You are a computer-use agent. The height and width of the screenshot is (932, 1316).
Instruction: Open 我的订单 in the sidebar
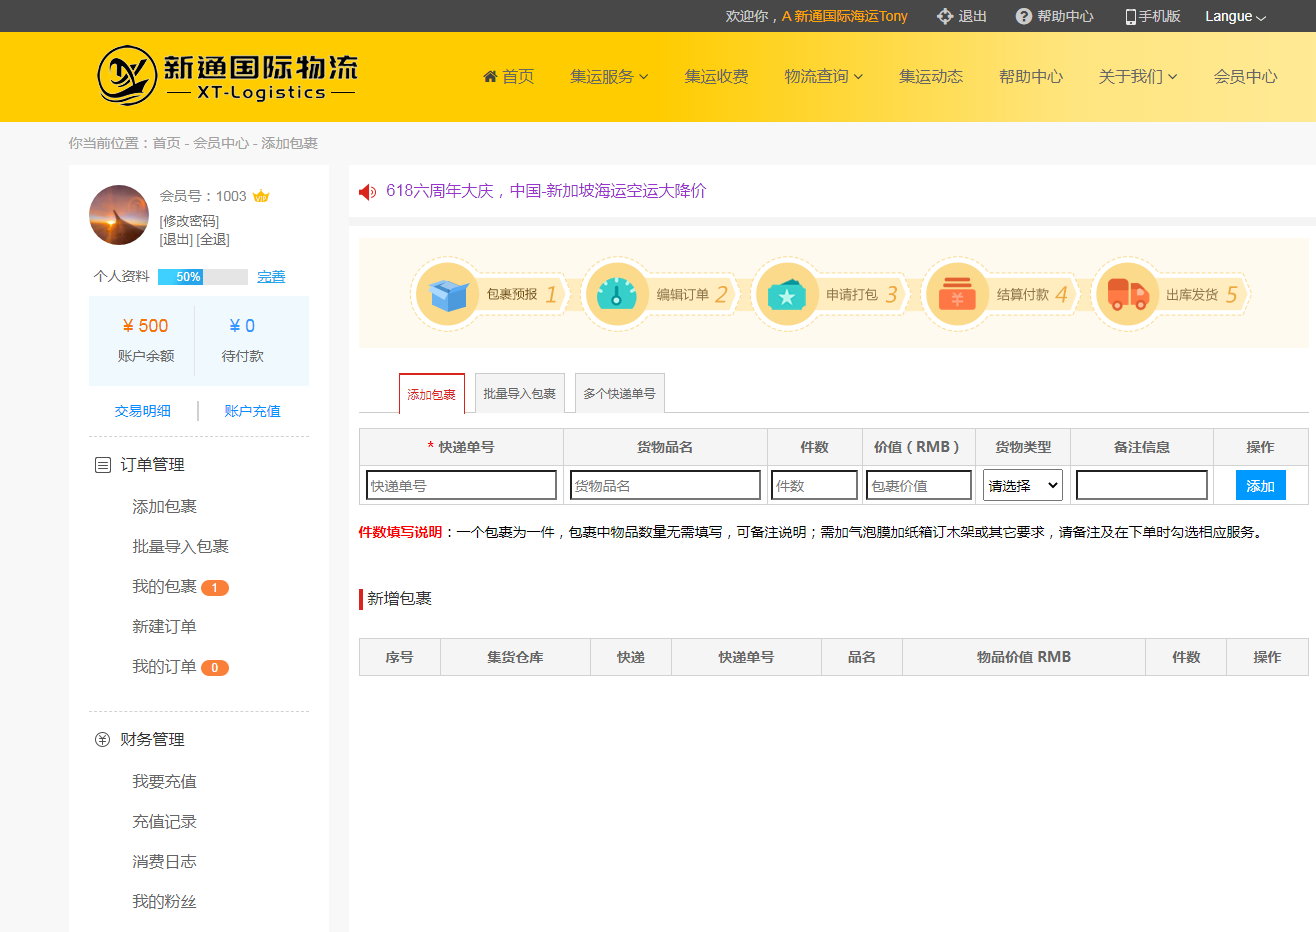[x=164, y=667]
